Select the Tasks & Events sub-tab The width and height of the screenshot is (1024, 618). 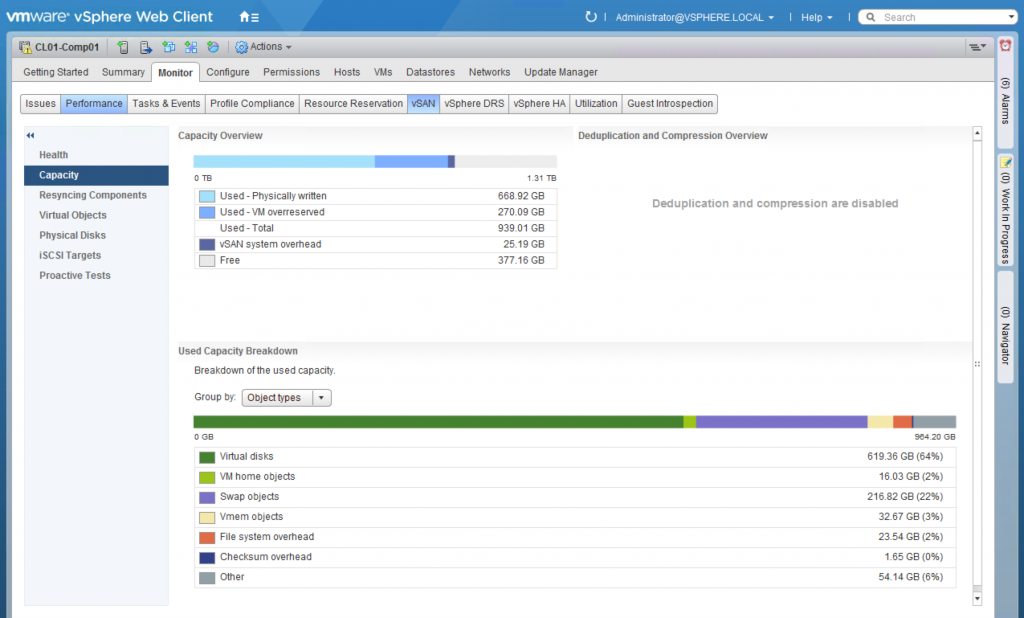[166, 104]
